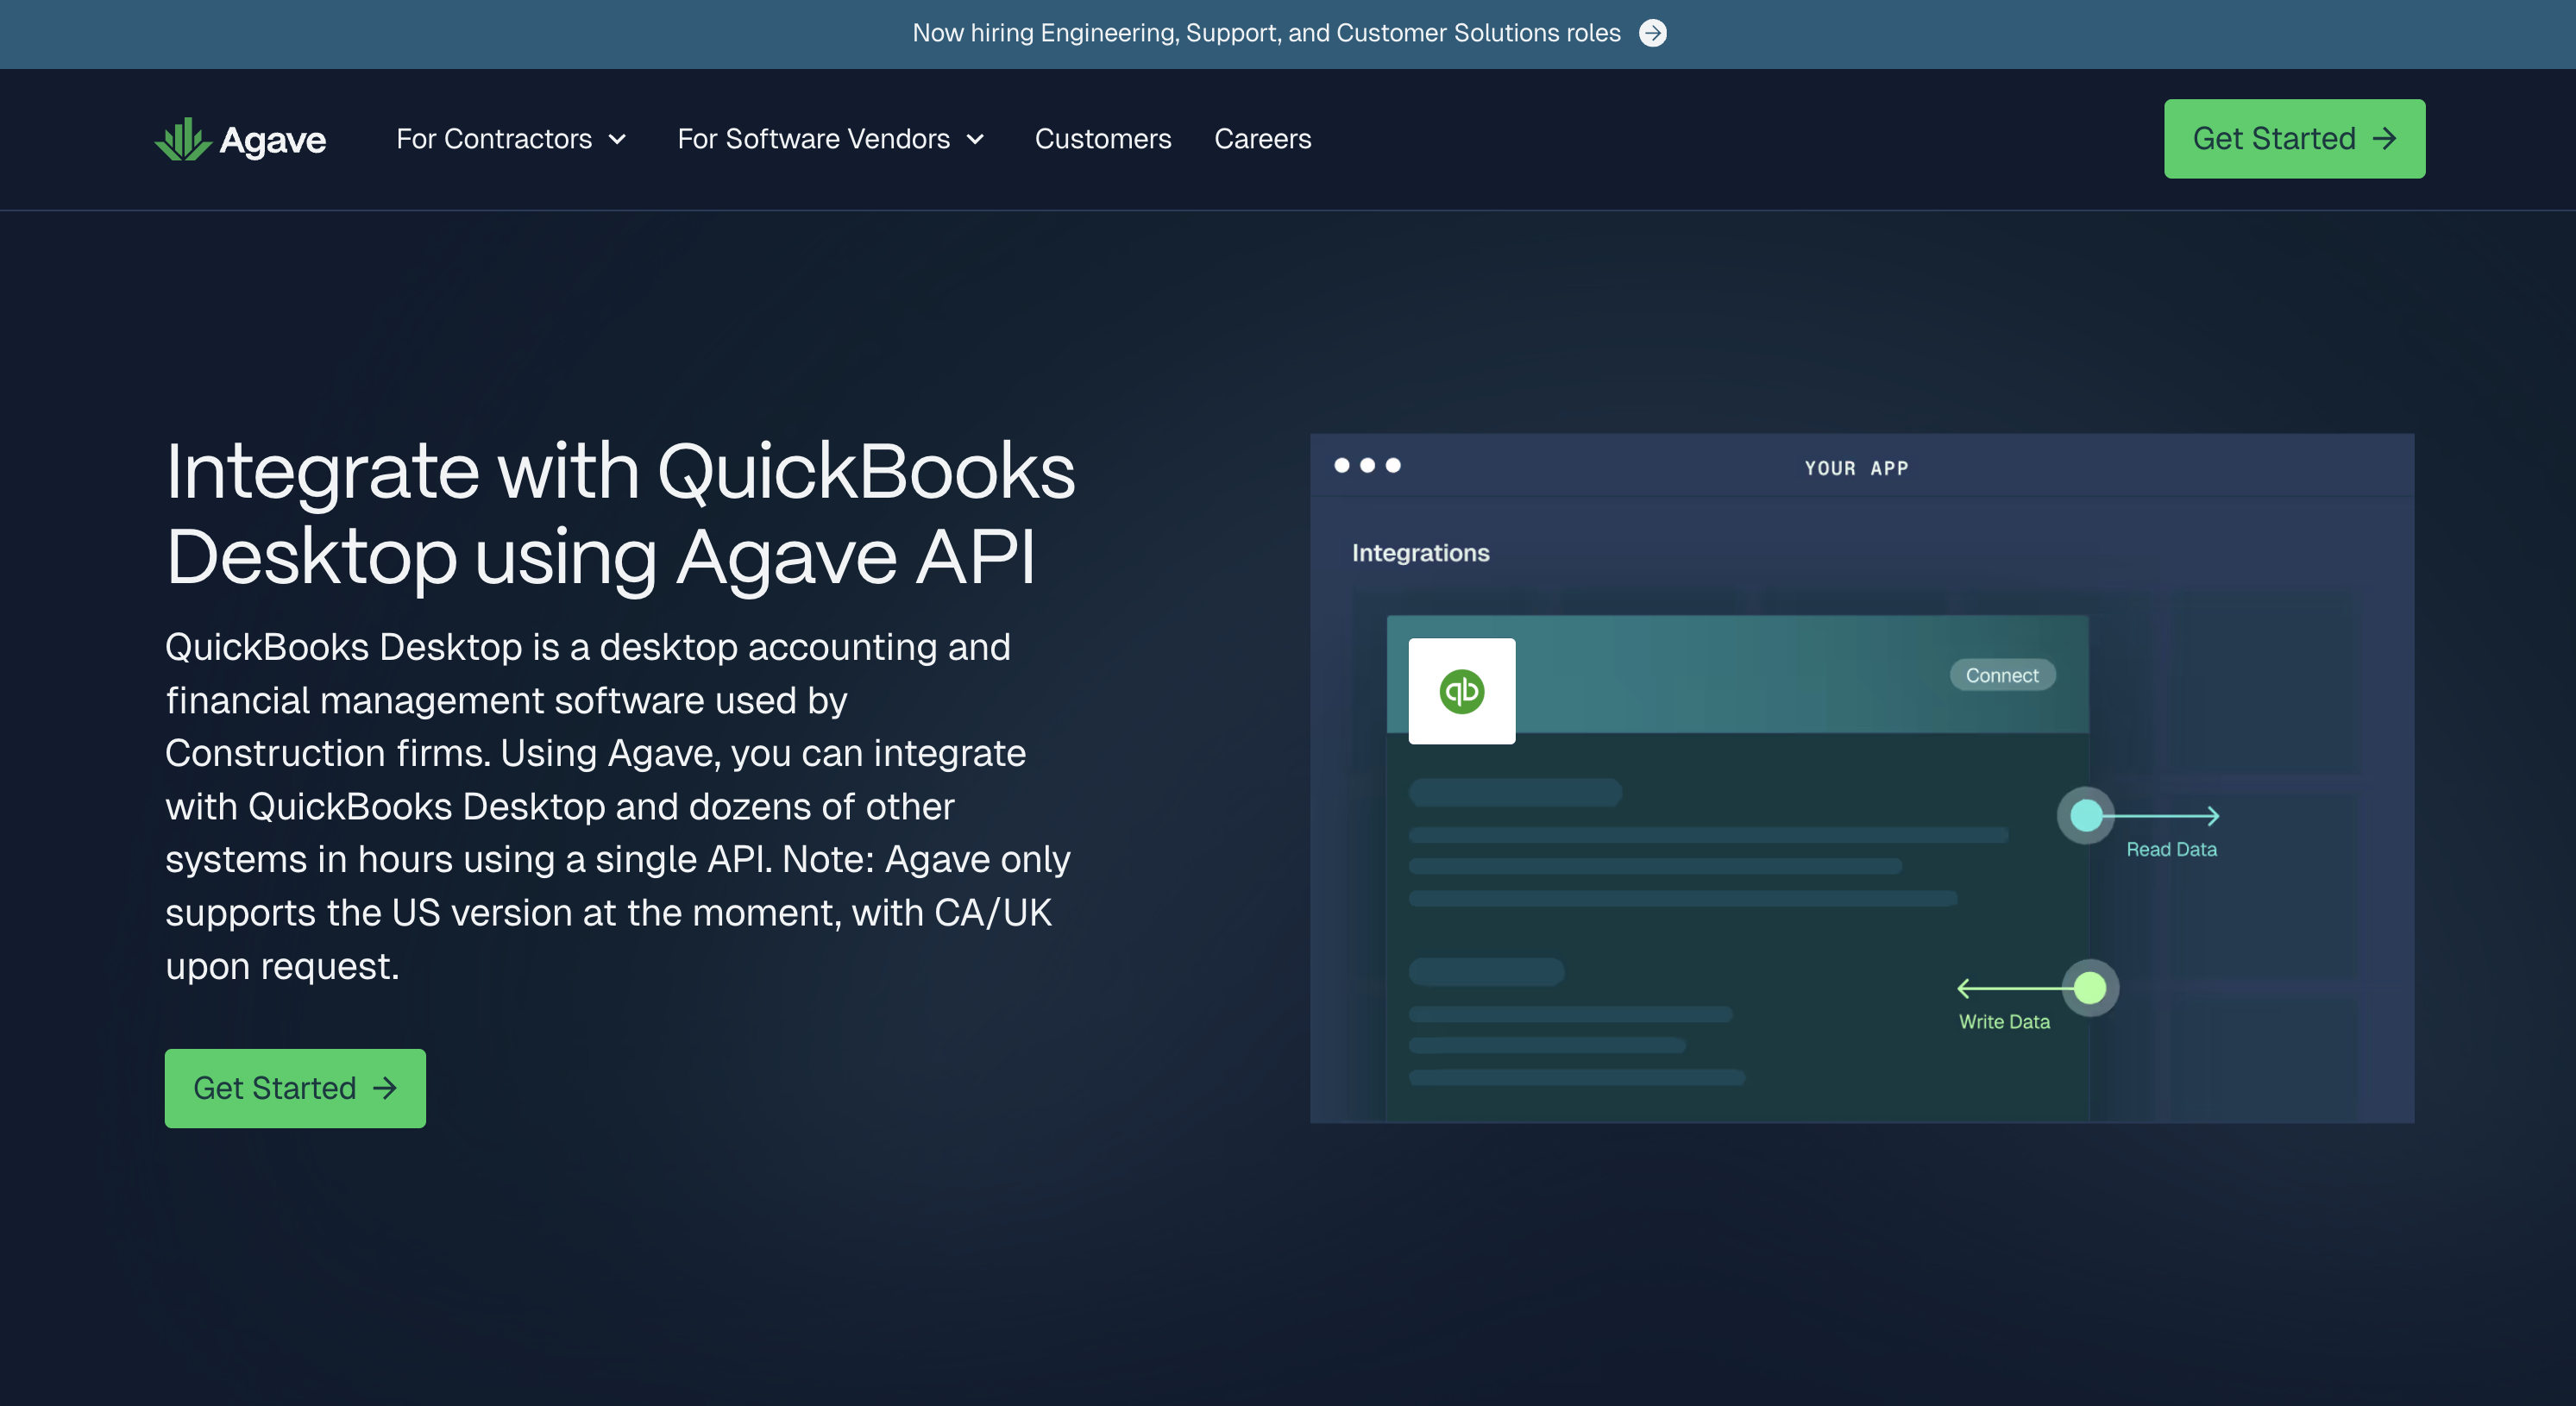
Task: Click the QuickBooks logo tile
Action: pyautogui.click(x=1461, y=691)
